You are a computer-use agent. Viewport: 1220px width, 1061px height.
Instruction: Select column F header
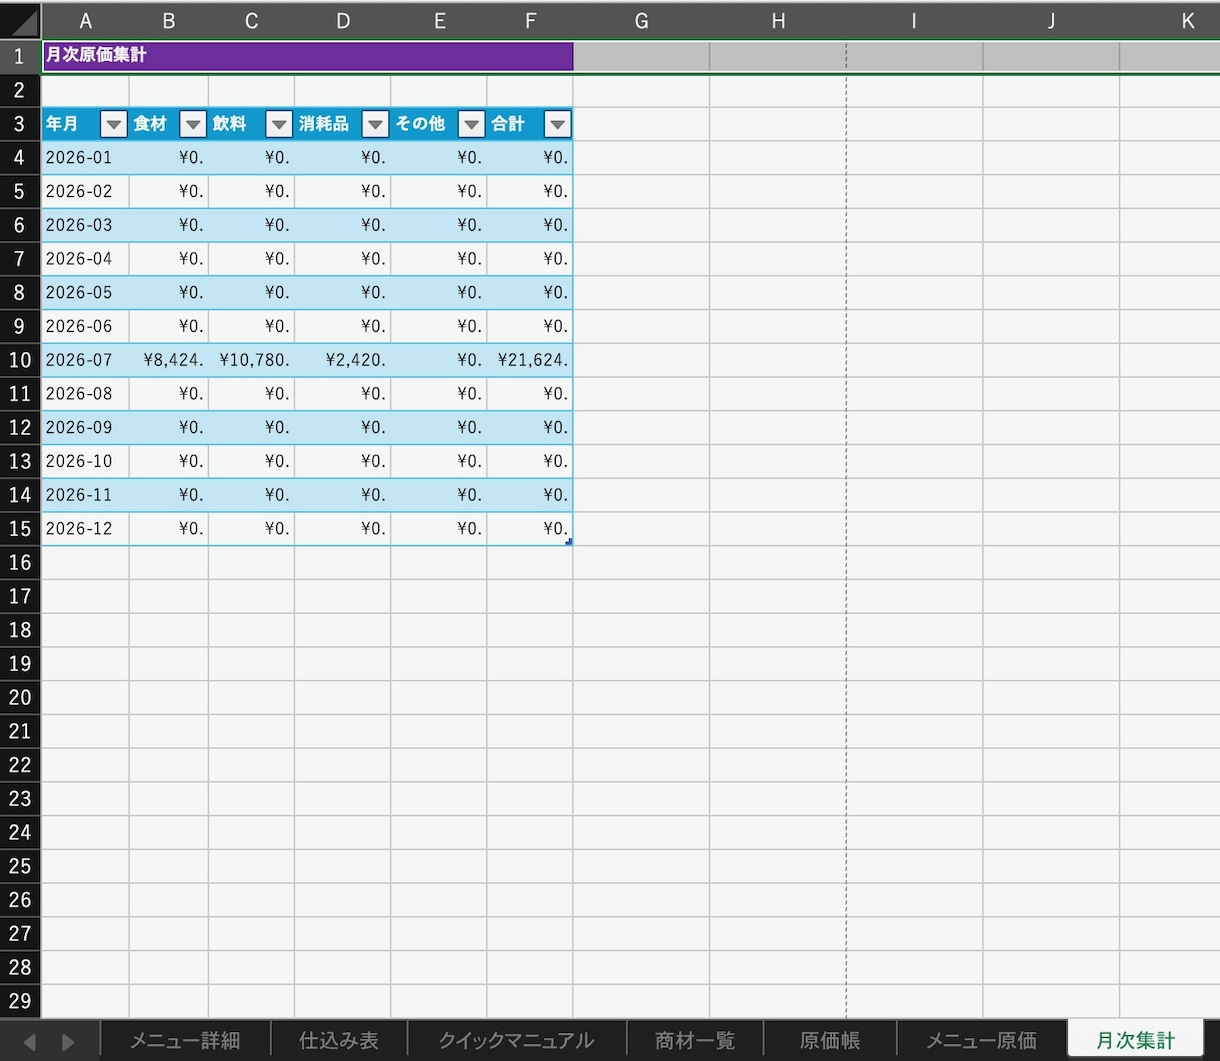[x=530, y=21]
